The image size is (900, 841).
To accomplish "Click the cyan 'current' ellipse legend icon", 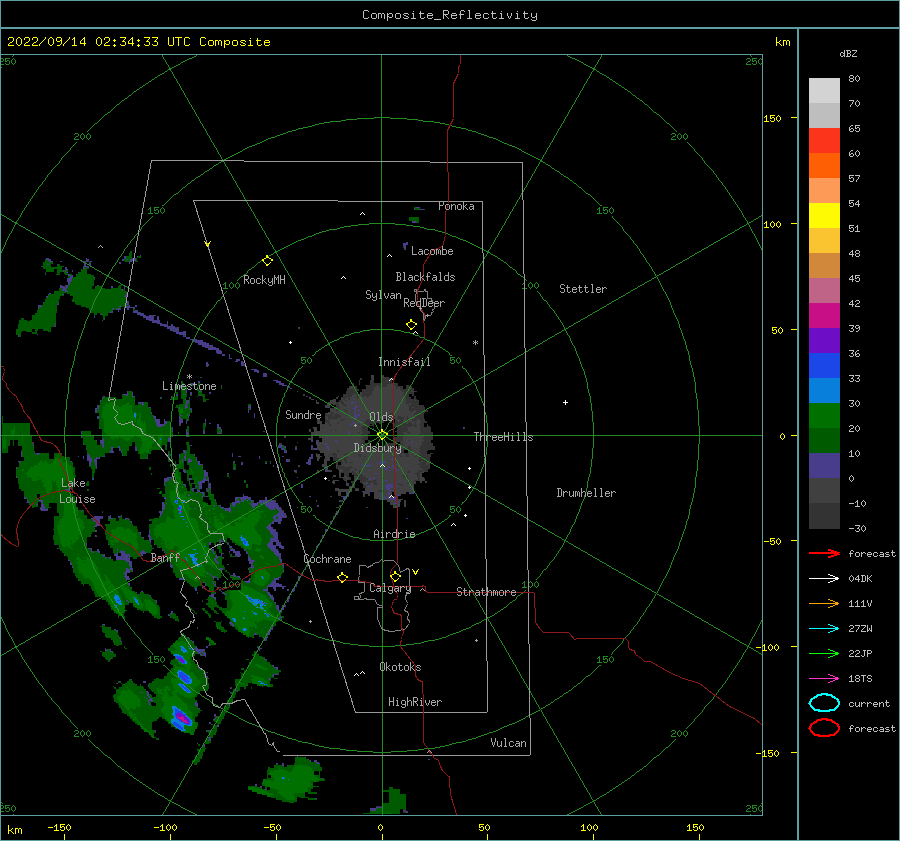I will coord(824,703).
